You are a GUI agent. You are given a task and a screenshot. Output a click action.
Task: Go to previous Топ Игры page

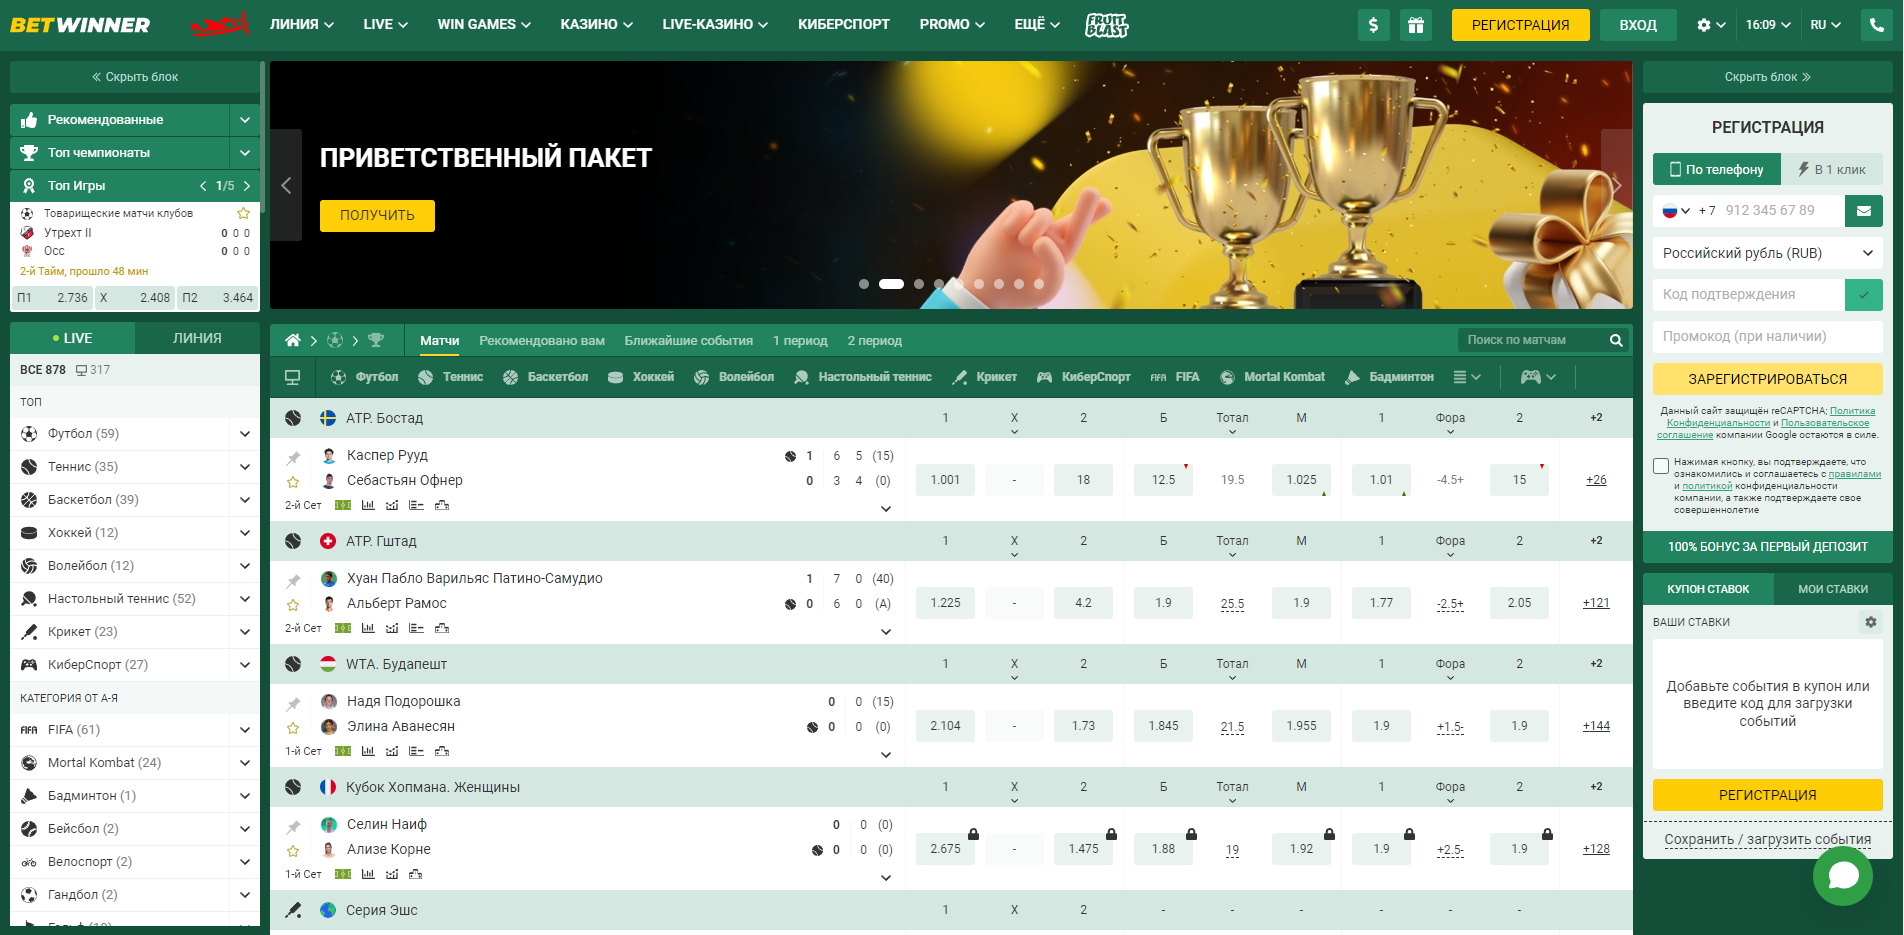click(203, 186)
